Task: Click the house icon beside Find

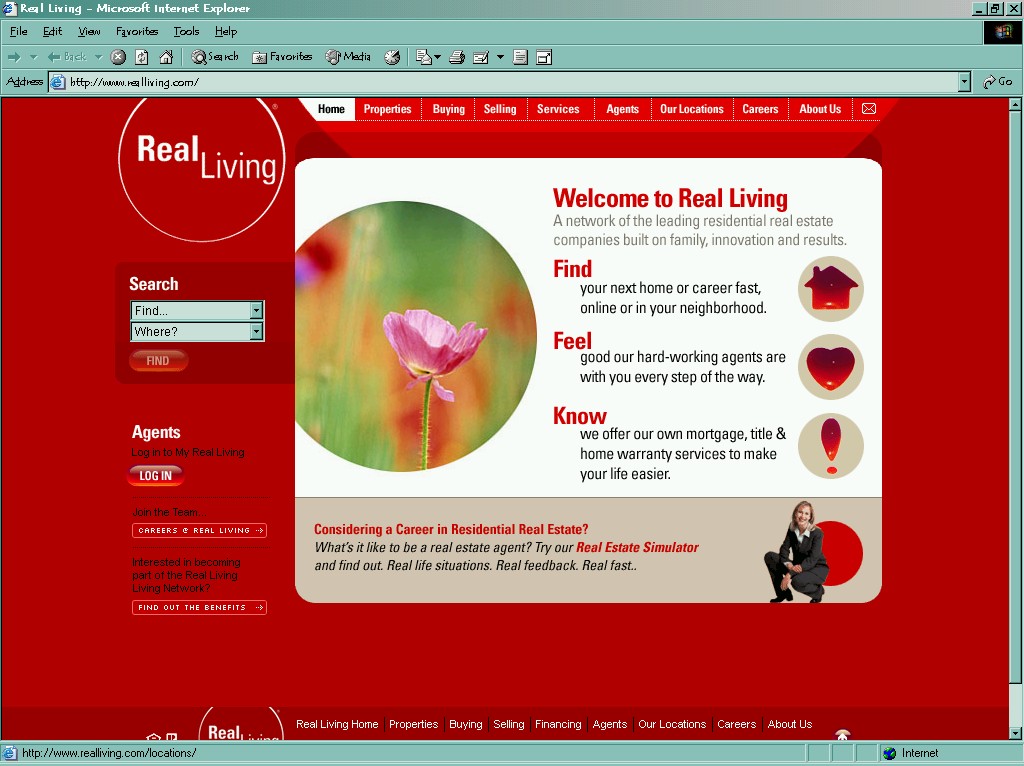Action: coord(831,289)
